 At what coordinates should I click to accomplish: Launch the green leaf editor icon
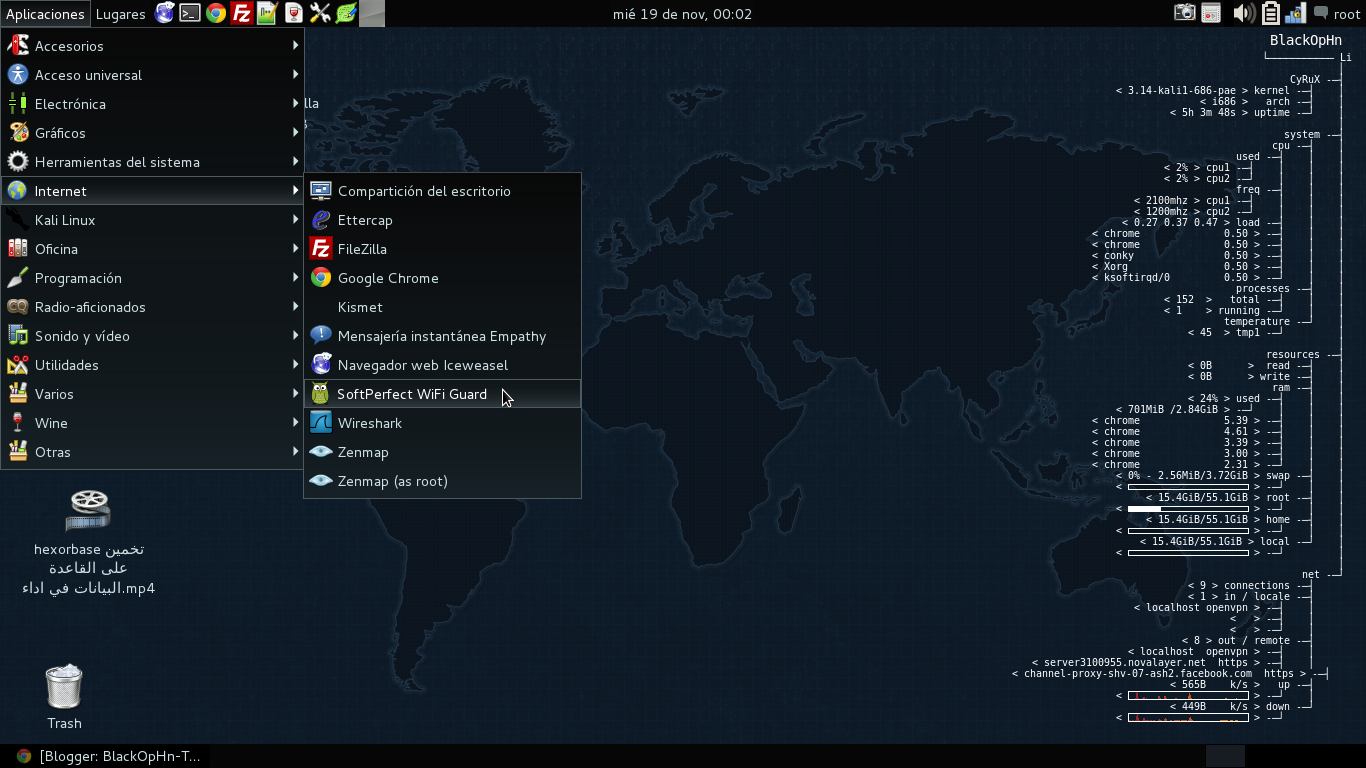click(346, 13)
